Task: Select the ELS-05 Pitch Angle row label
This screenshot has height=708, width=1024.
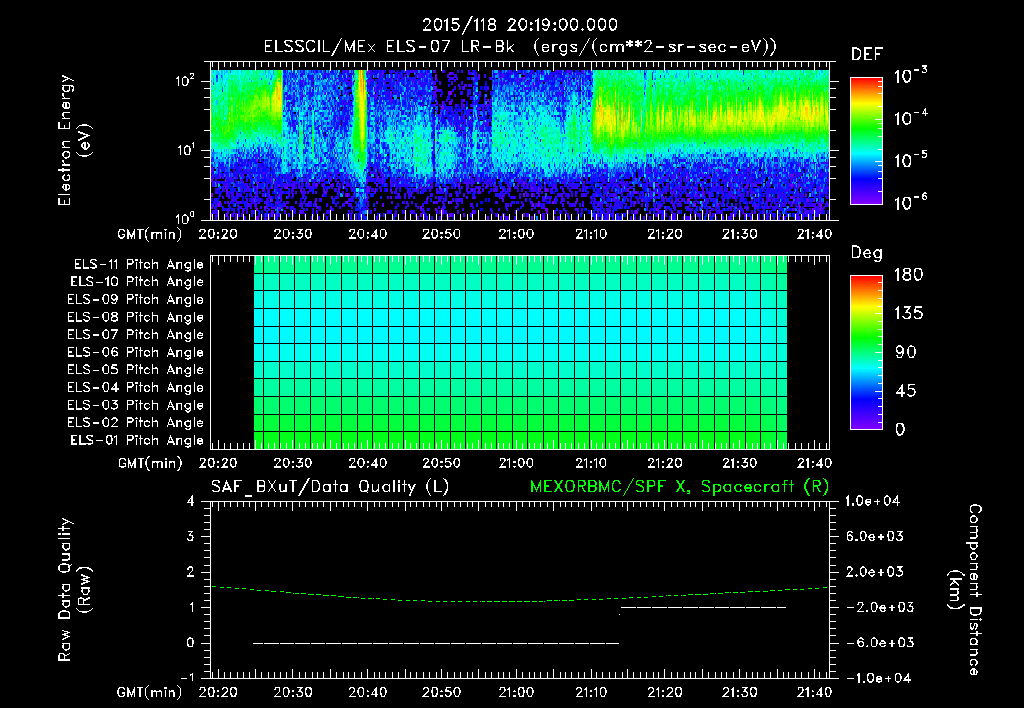Action: click(x=135, y=370)
